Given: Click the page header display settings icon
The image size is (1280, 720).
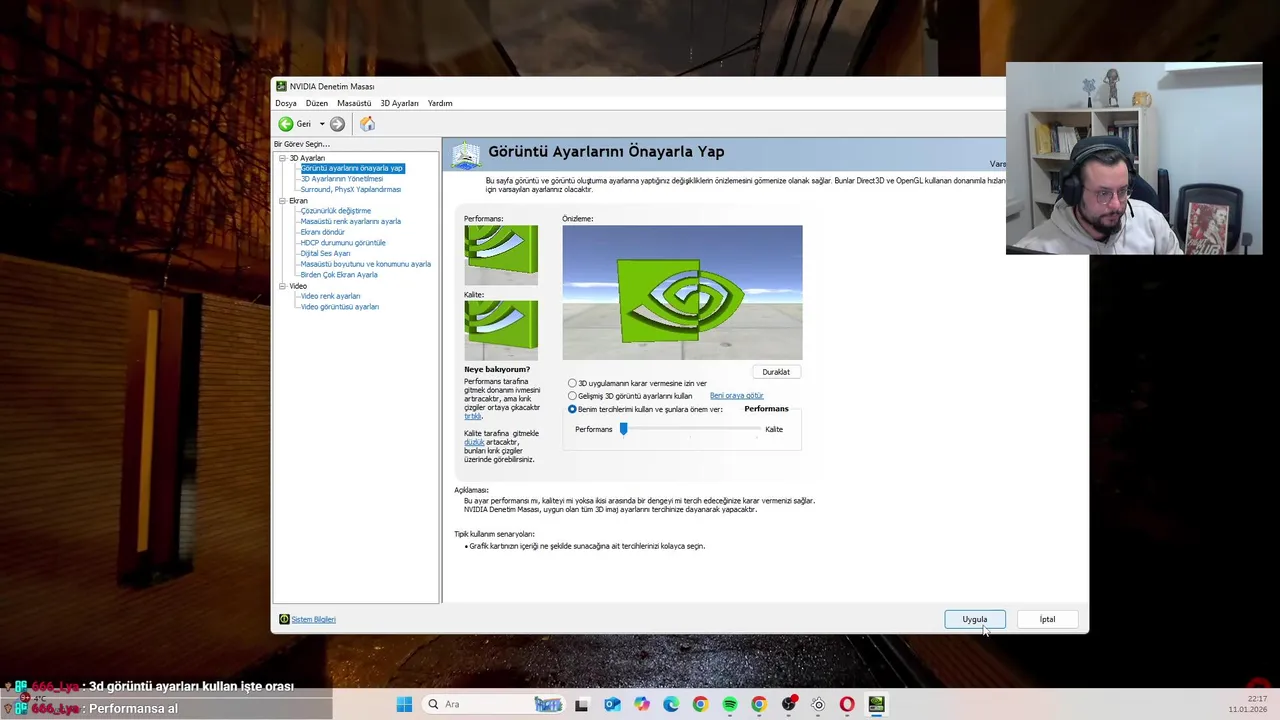Looking at the screenshot, I should click(x=465, y=155).
